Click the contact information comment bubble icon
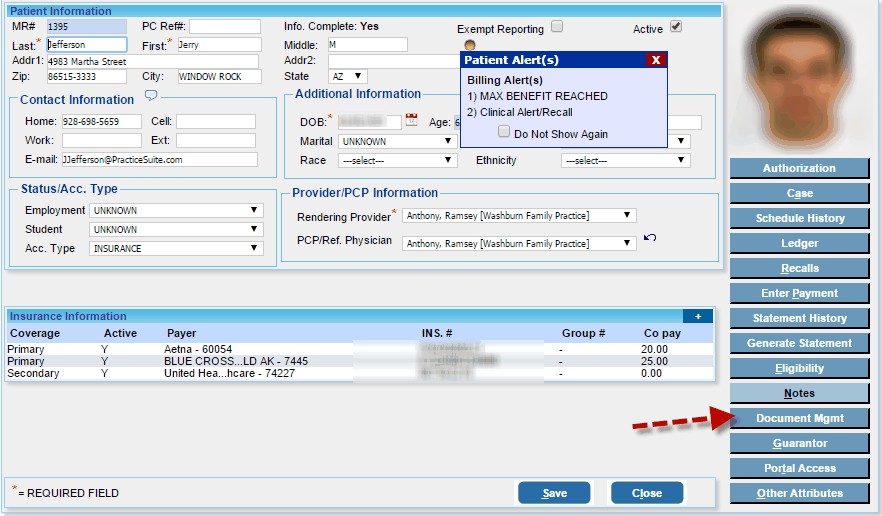The image size is (882, 516). click(151, 96)
